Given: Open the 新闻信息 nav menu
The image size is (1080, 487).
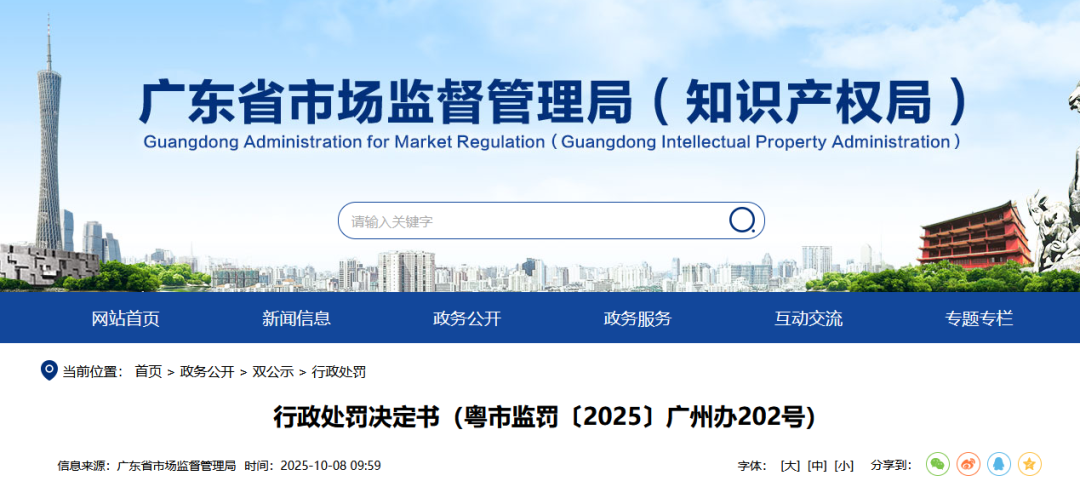Looking at the screenshot, I should point(297,319).
